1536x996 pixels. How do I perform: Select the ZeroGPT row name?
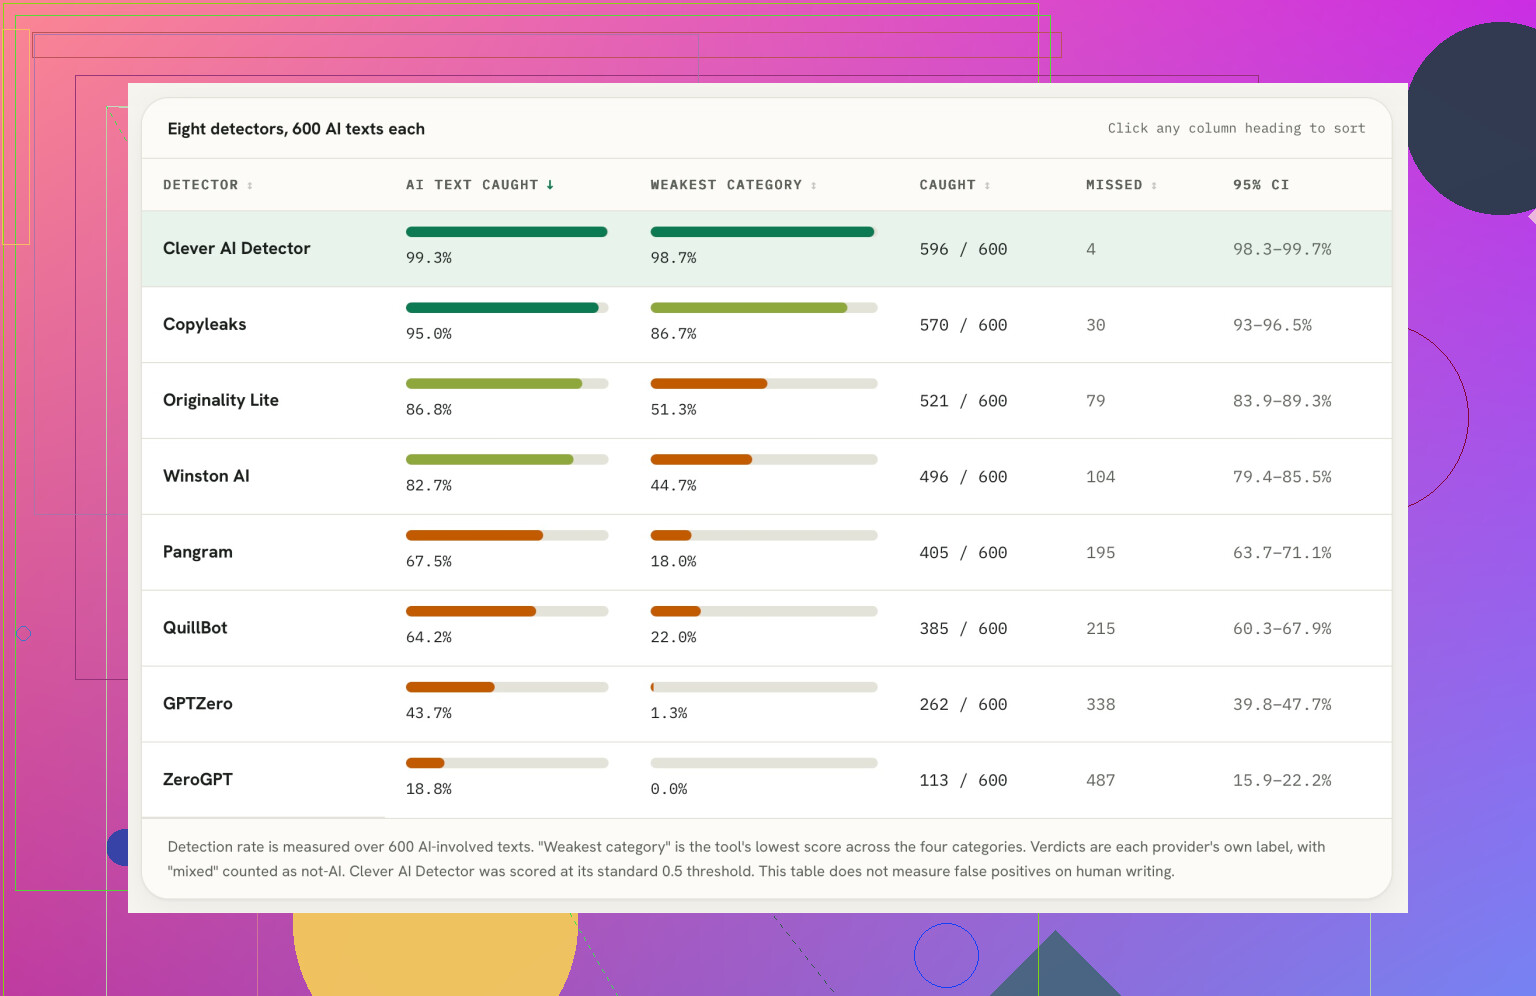198,780
